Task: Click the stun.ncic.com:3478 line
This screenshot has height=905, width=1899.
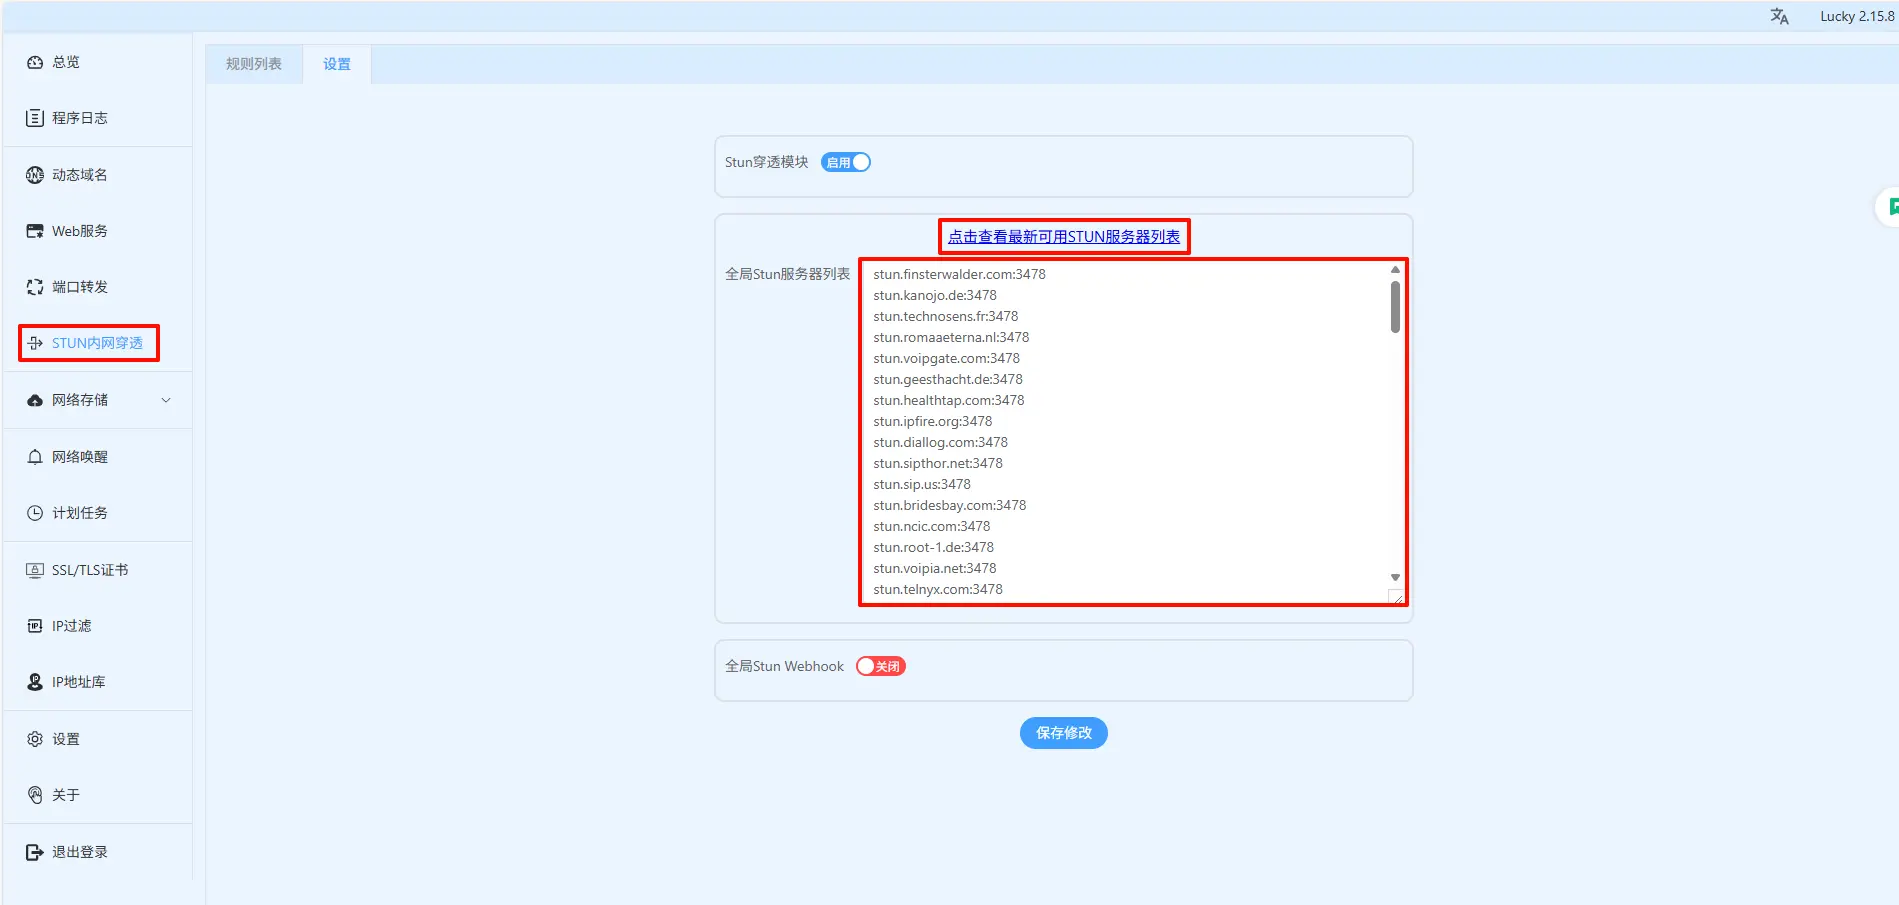Action: tap(932, 526)
